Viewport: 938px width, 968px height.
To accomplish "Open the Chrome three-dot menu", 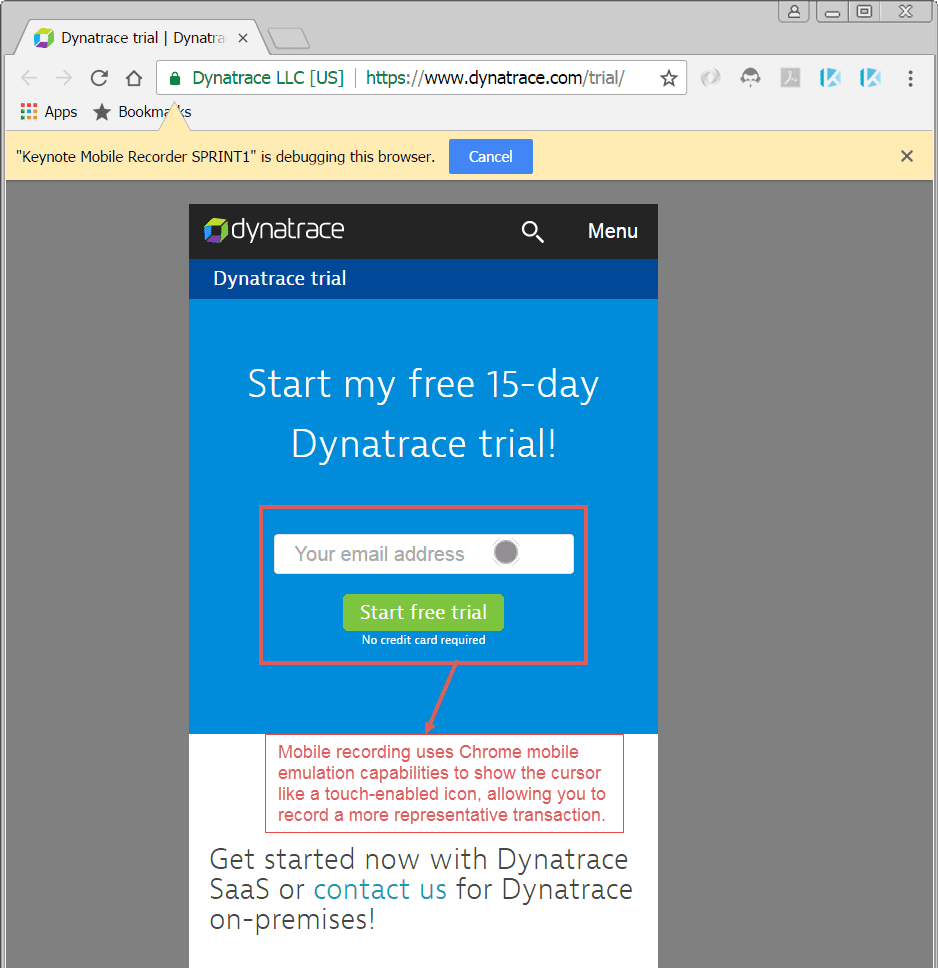I will click(x=910, y=78).
